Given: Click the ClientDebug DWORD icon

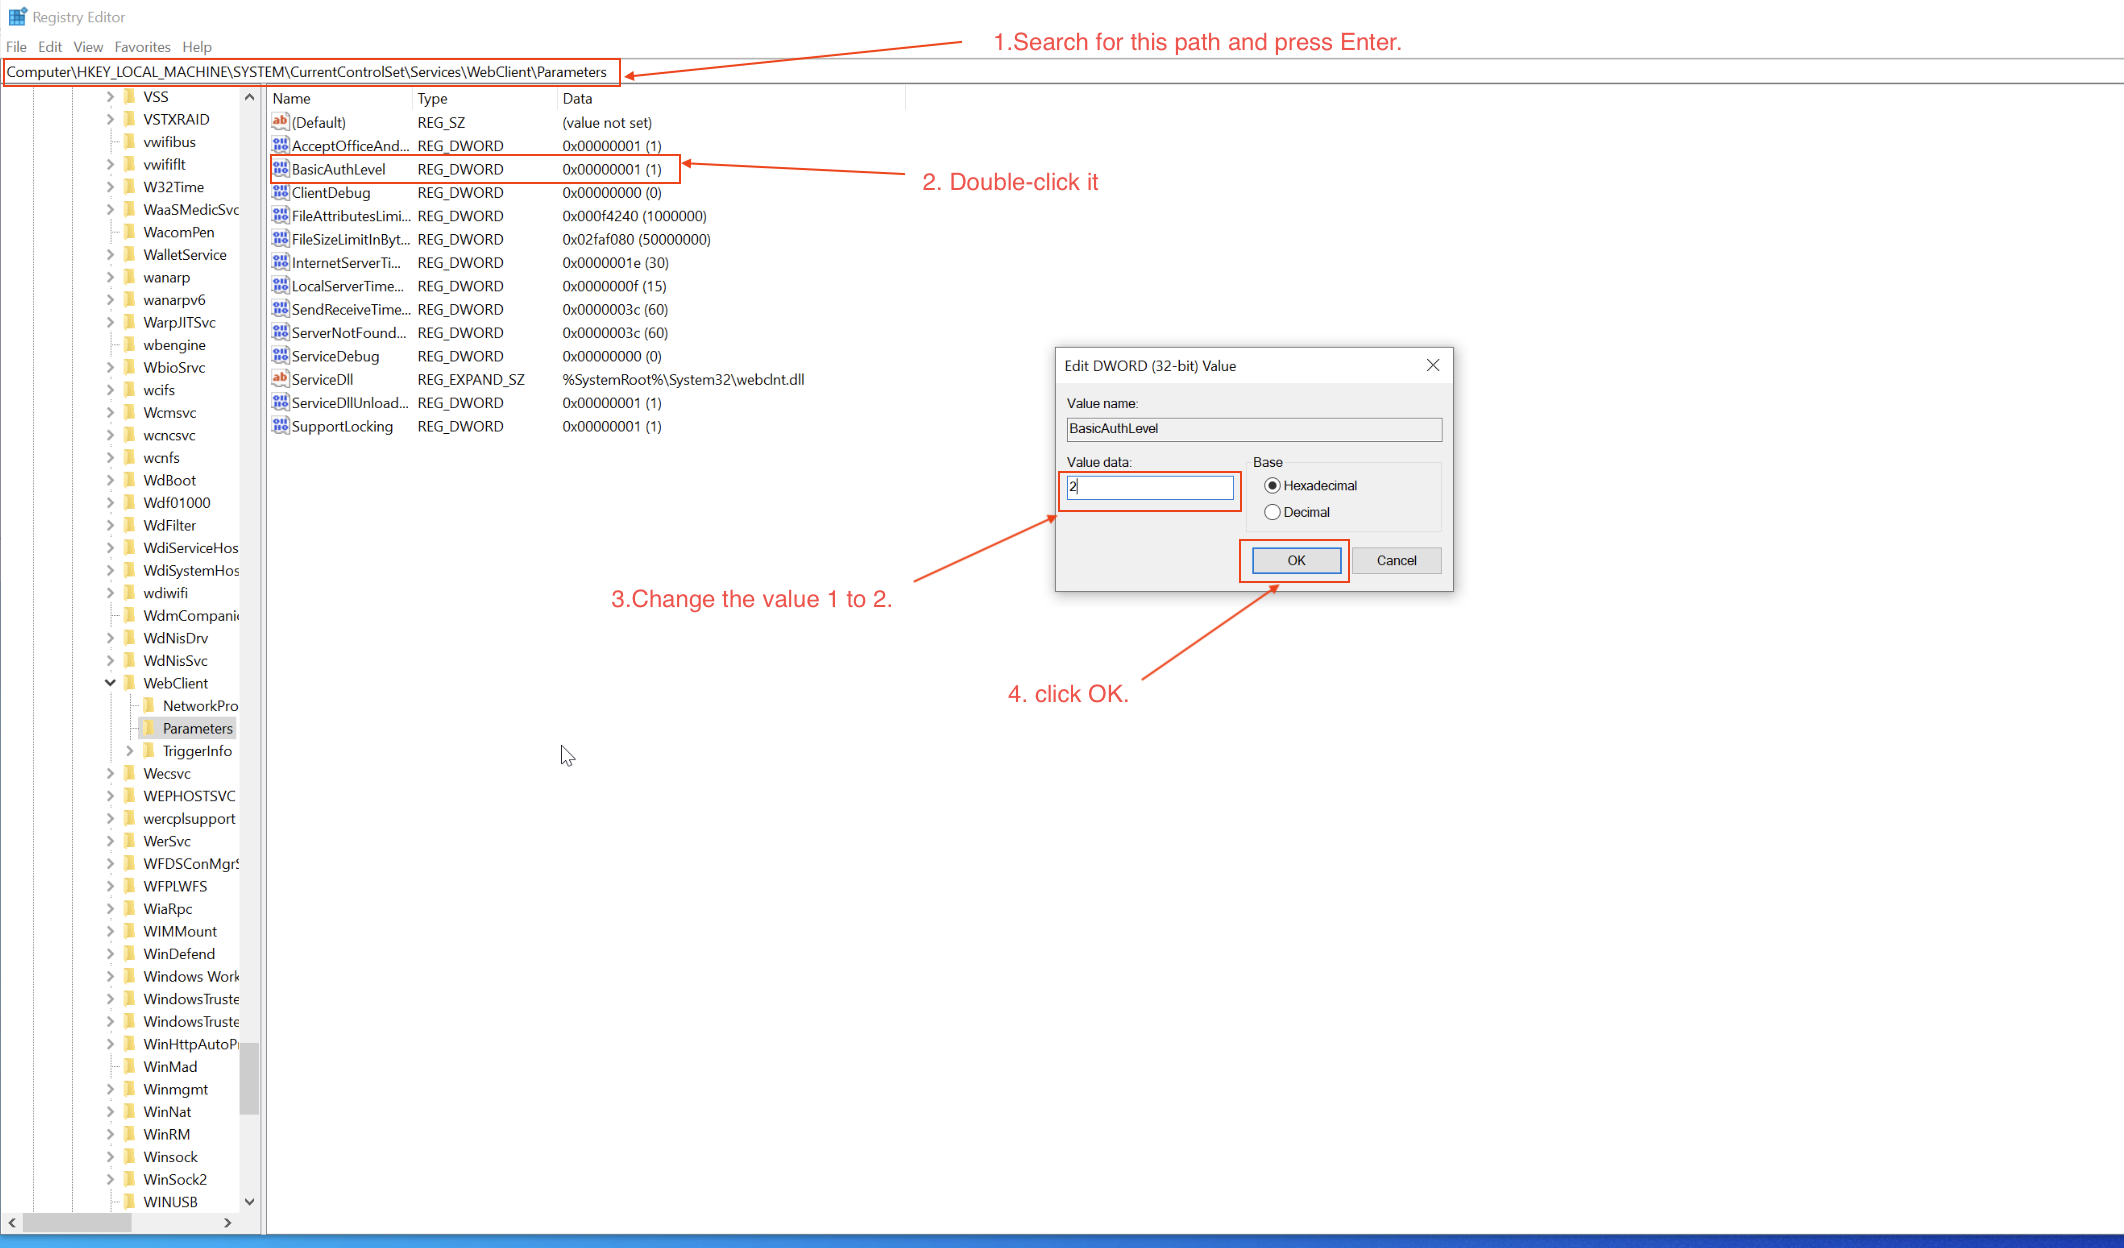Looking at the screenshot, I should pos(280,192).
